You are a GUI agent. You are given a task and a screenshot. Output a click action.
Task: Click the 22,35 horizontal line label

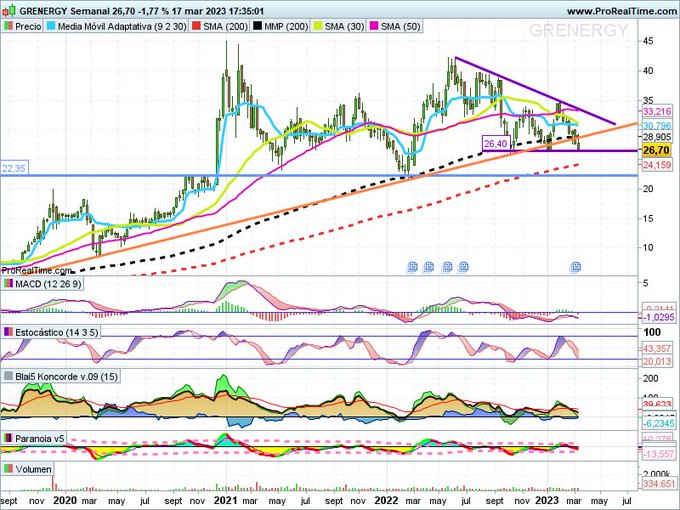click(14, 168)
